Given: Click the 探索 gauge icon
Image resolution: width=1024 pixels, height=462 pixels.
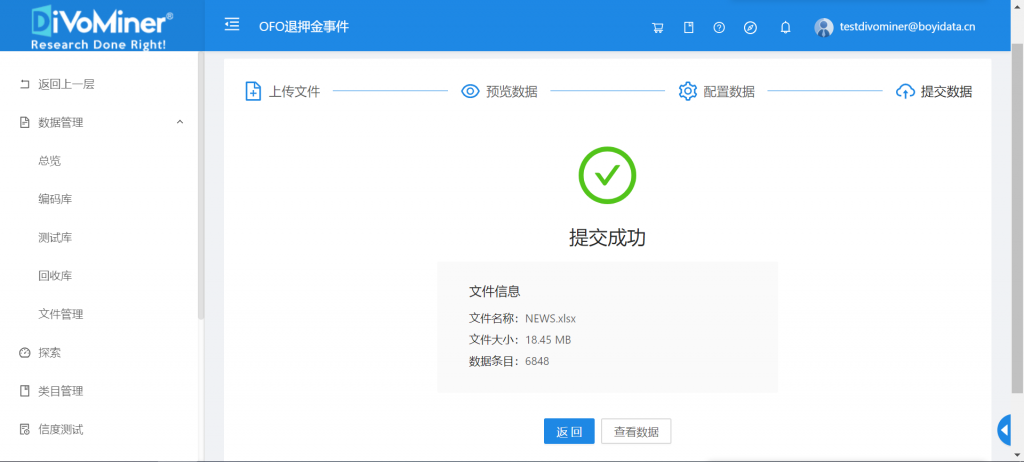Looking at the screenshot, I should (x=25, y=353).
